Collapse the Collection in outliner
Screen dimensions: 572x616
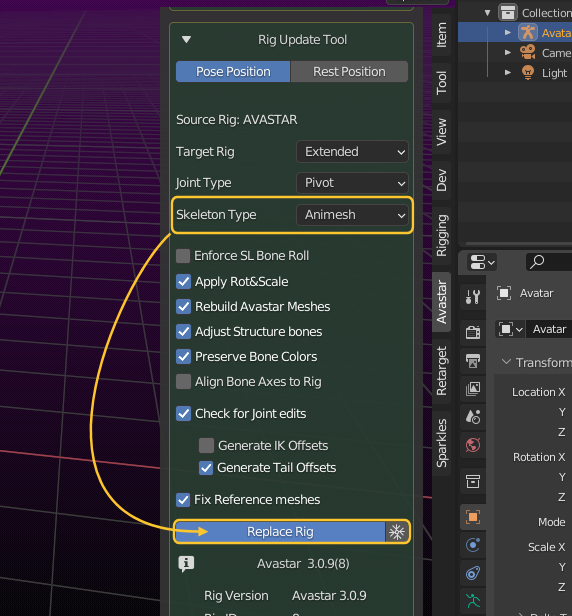pos(488,13)
